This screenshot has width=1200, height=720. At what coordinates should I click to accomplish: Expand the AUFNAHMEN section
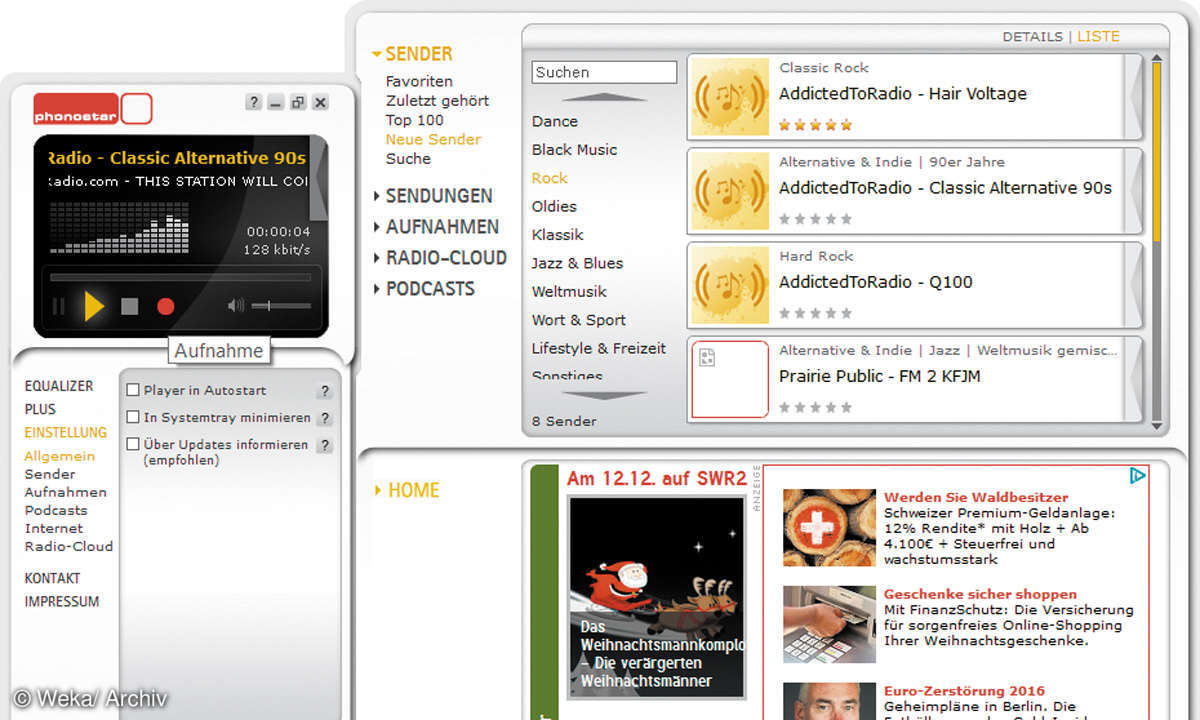[x=436, y=227]
